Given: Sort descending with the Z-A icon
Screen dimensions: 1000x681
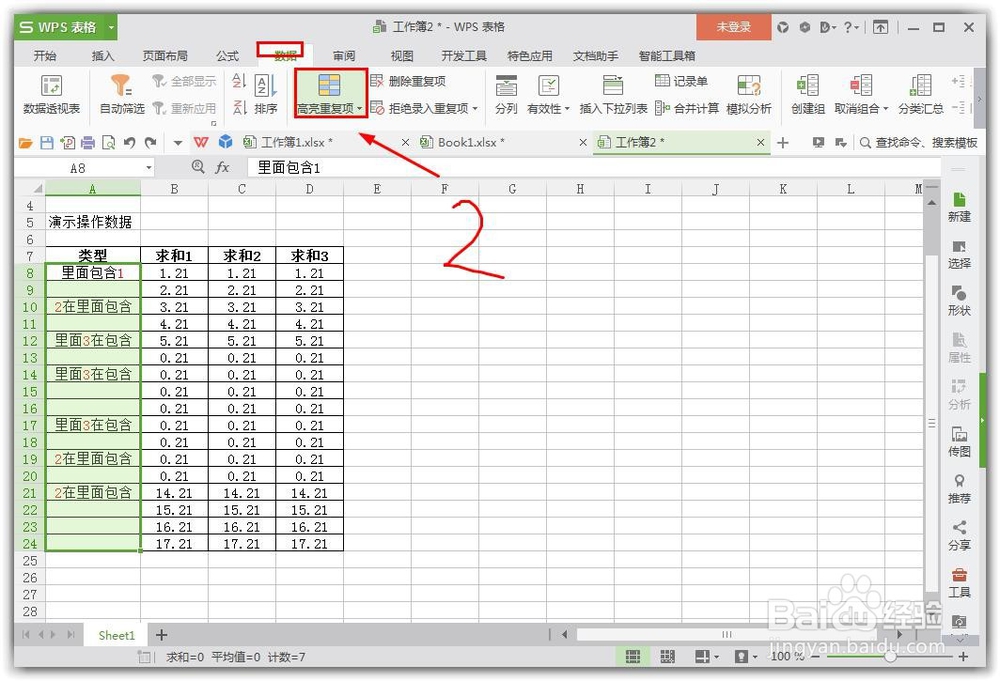Looking at the screenshot, I should click(x=239, y=107).
